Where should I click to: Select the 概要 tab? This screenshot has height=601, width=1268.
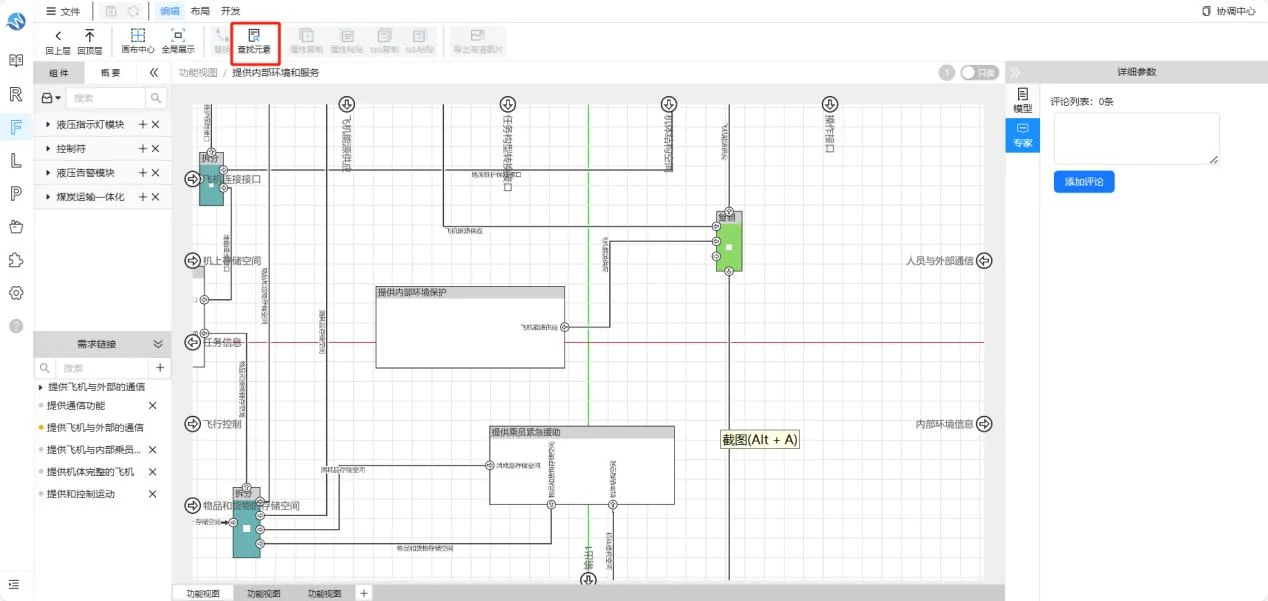[x=110, y=73]
